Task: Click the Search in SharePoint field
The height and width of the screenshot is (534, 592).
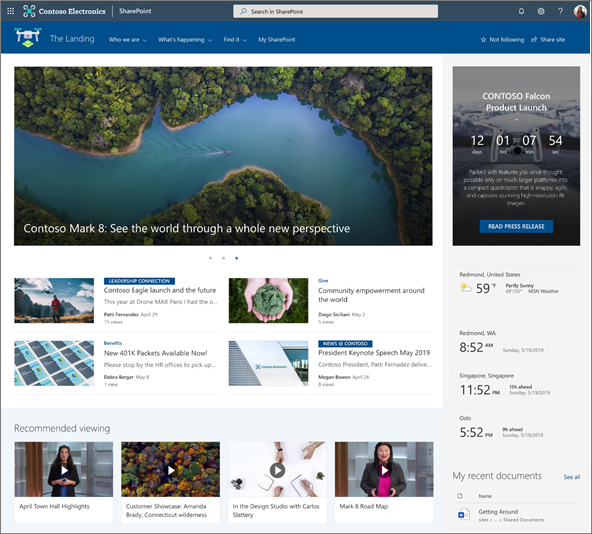Action: click(x=335, y=11)
